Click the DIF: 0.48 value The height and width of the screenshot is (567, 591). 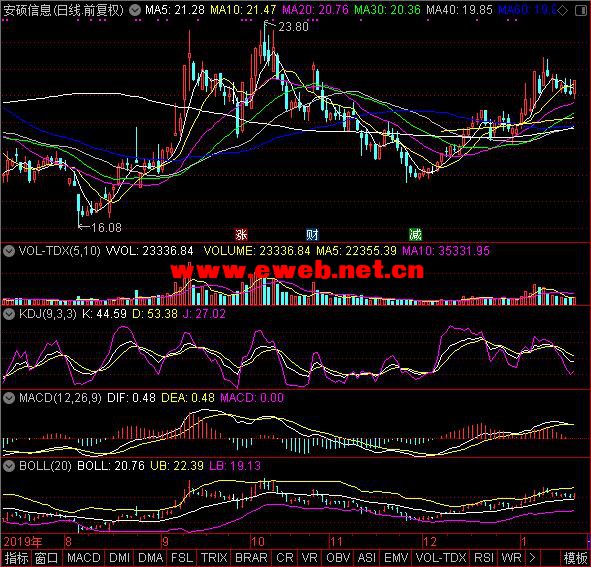(132, 398)
